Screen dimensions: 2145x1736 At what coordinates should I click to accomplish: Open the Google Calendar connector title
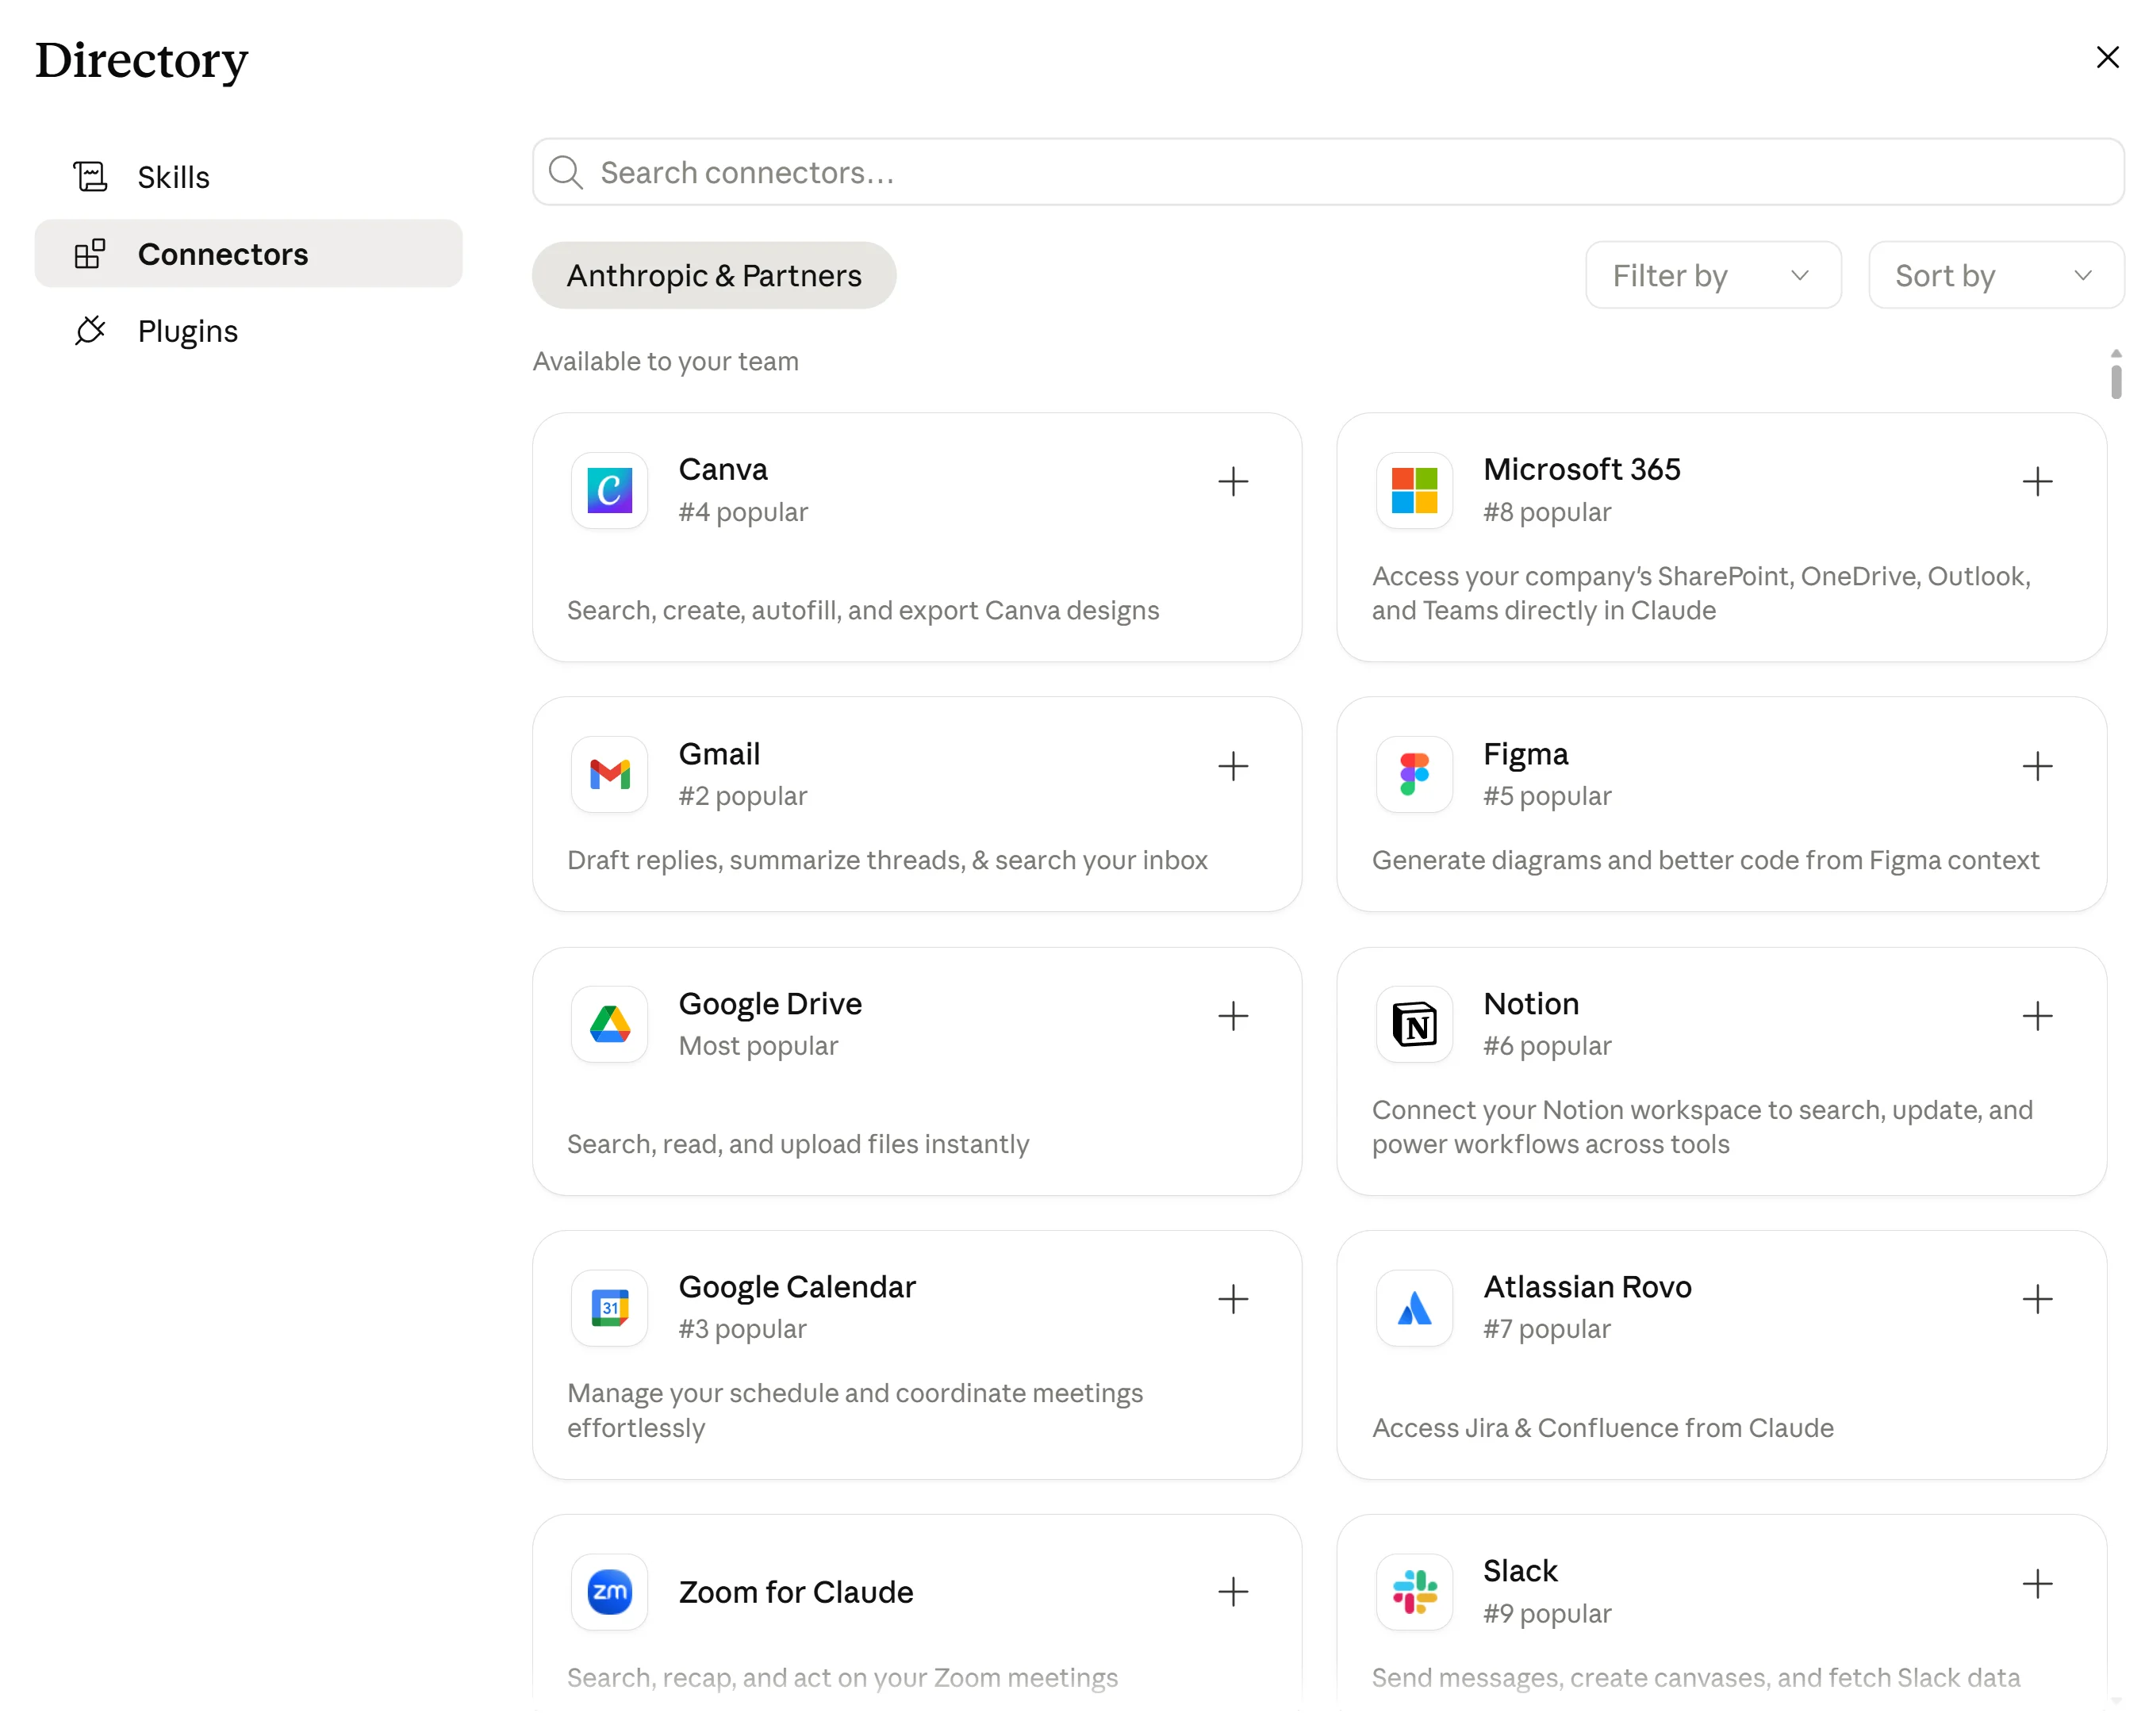797,1287
